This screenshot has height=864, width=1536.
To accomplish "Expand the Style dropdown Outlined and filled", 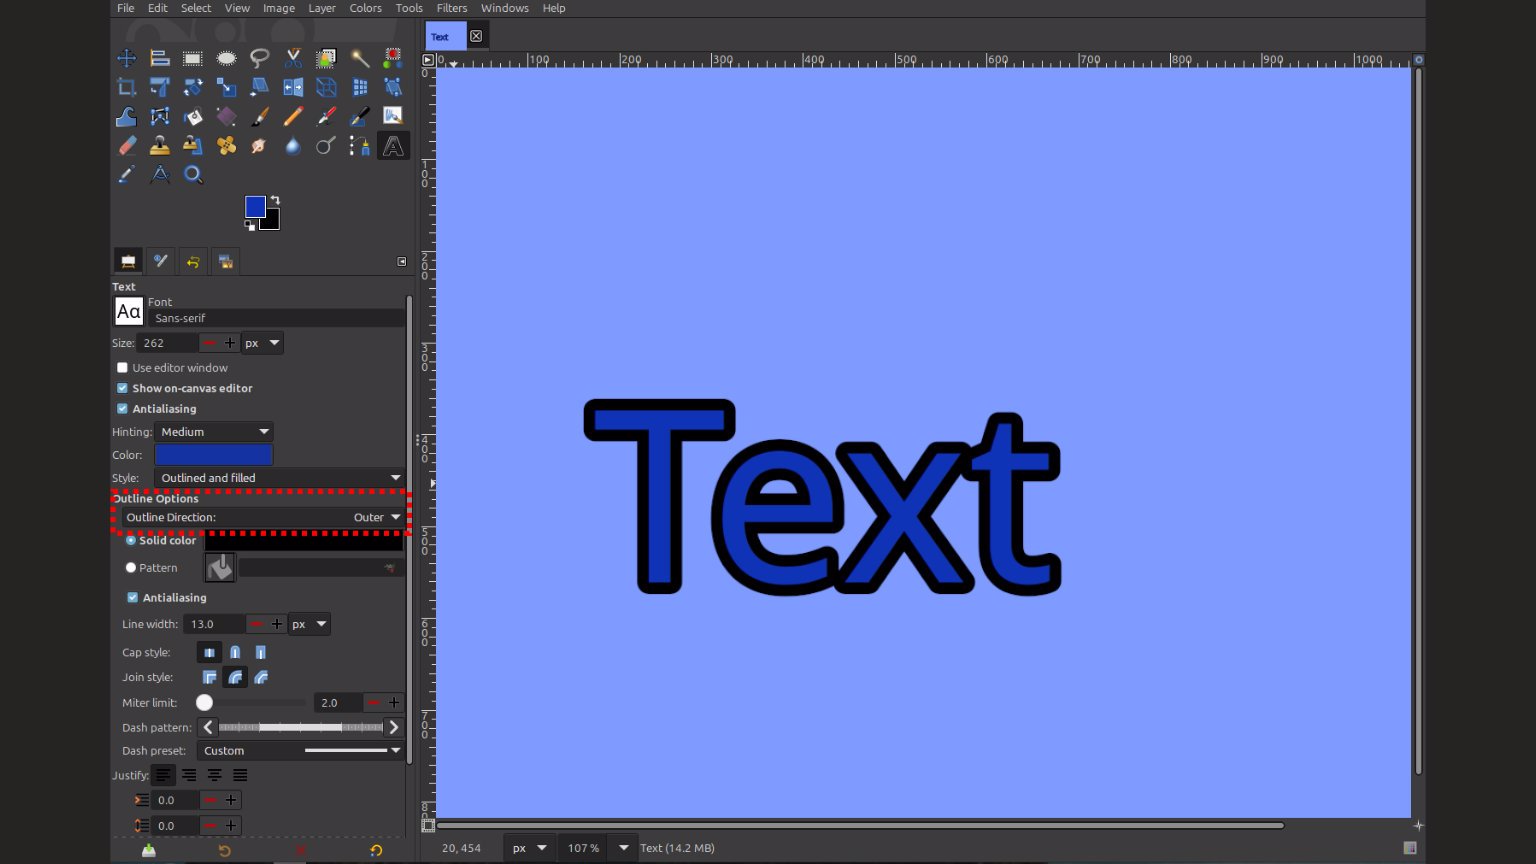I will point(279,478).
